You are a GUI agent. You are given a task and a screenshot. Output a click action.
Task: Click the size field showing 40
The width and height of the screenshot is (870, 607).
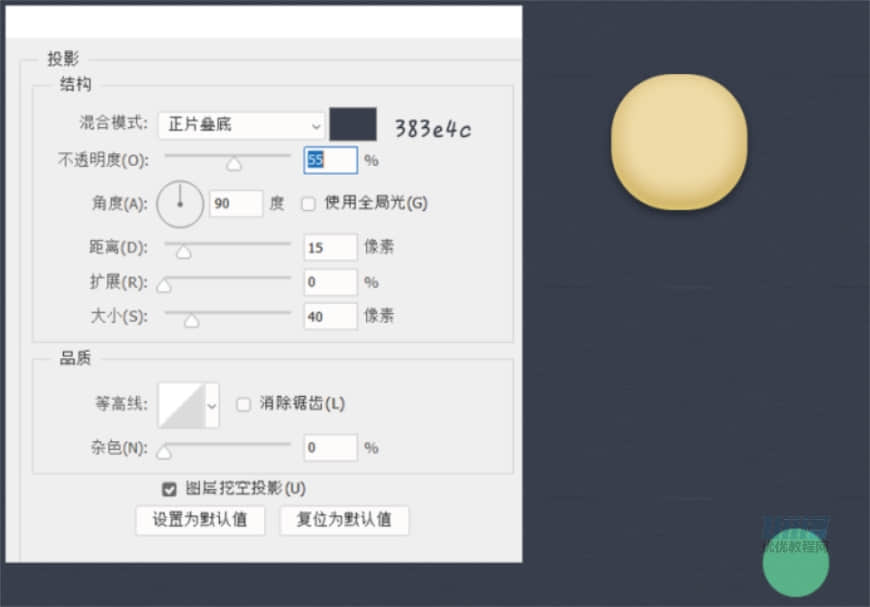coord(330,316)
